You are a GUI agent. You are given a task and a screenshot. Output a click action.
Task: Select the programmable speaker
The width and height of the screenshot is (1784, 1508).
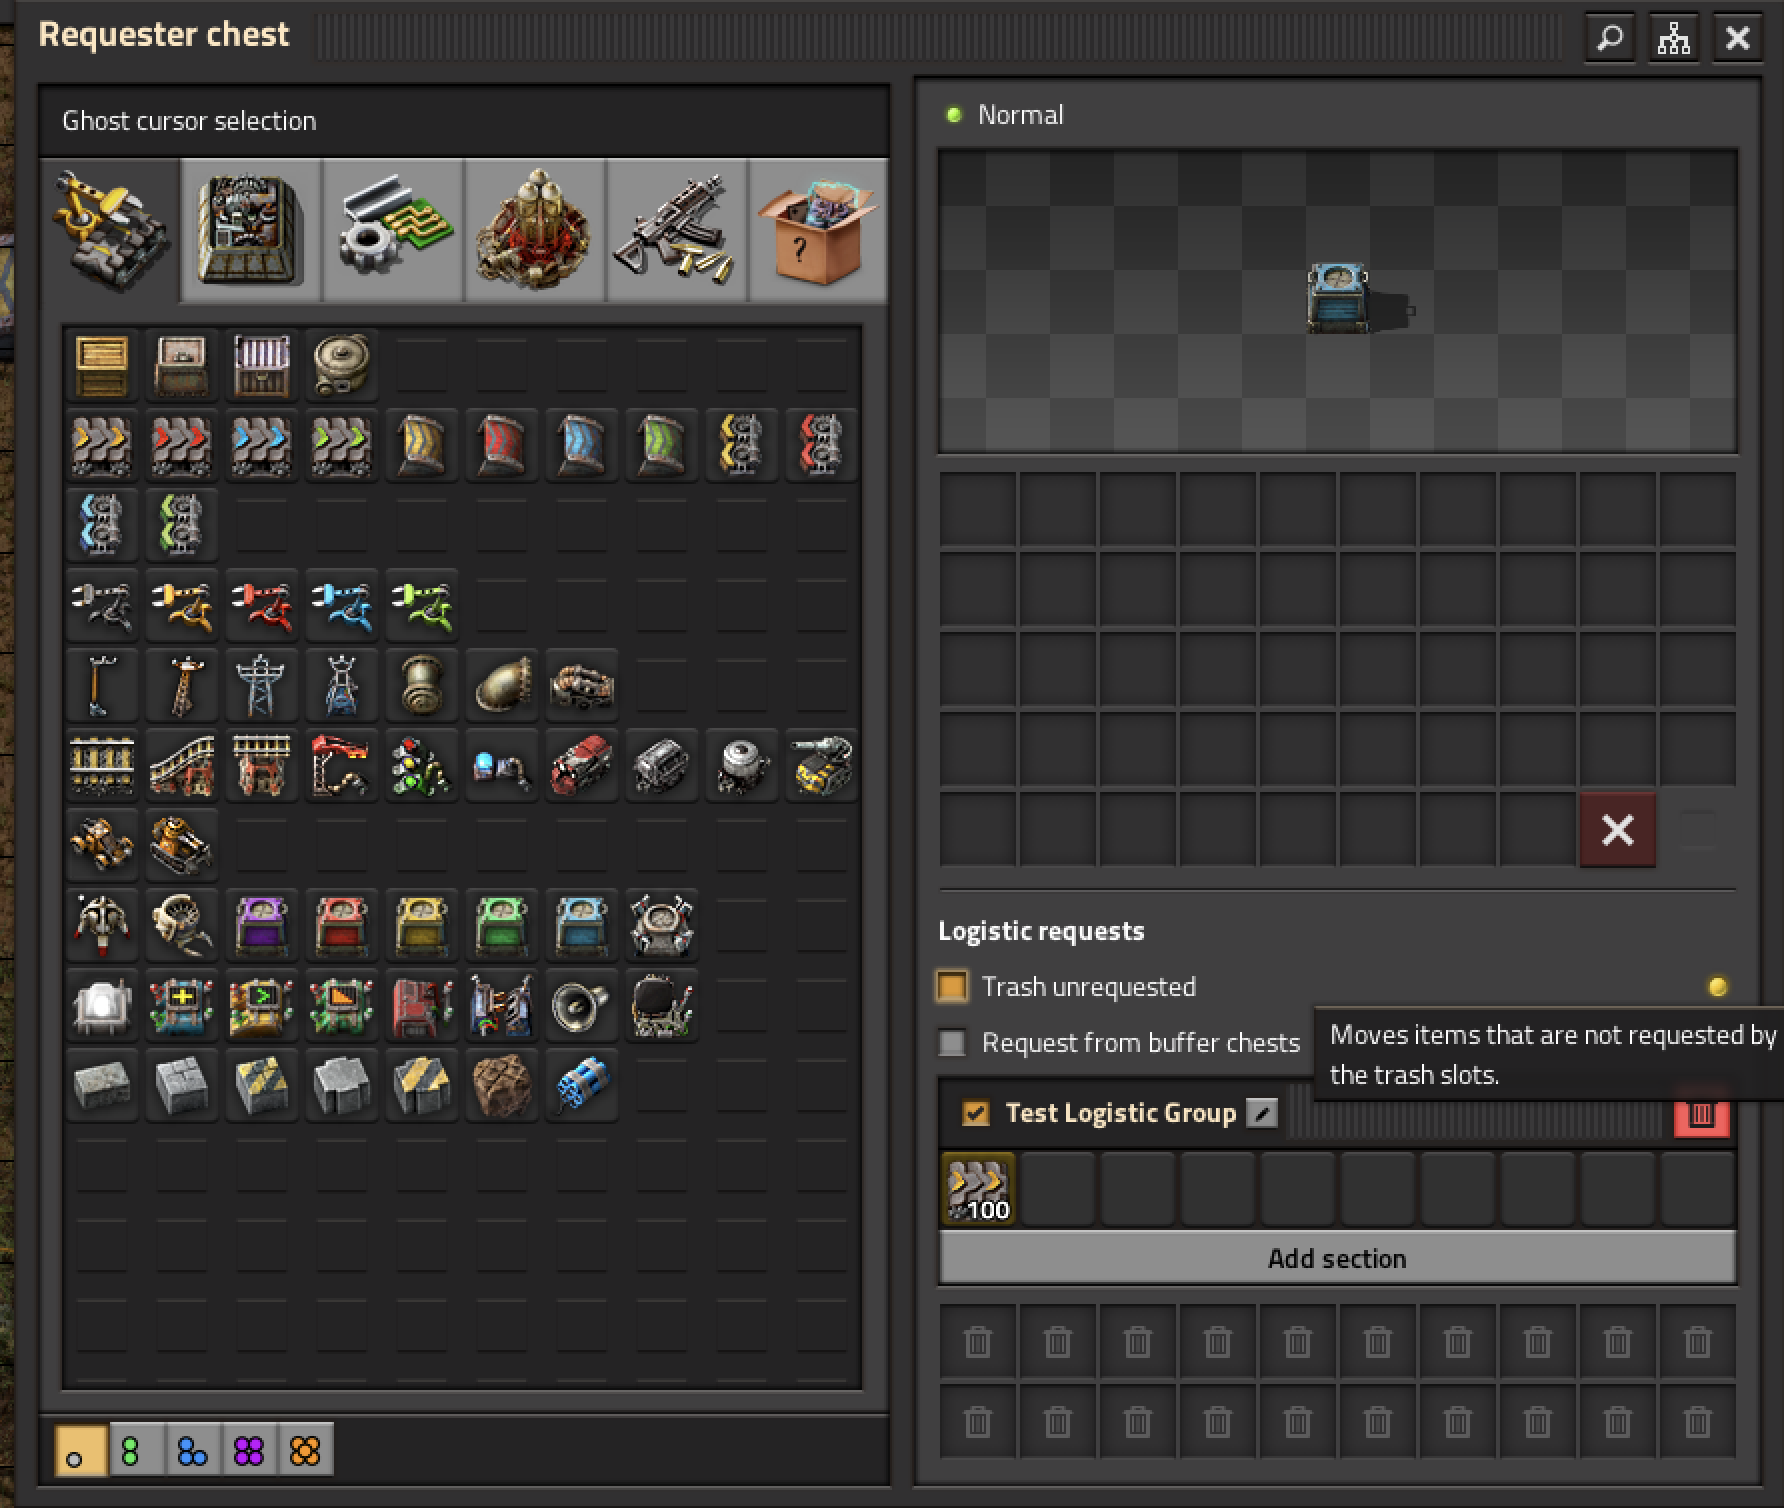tap(582, 1006)
